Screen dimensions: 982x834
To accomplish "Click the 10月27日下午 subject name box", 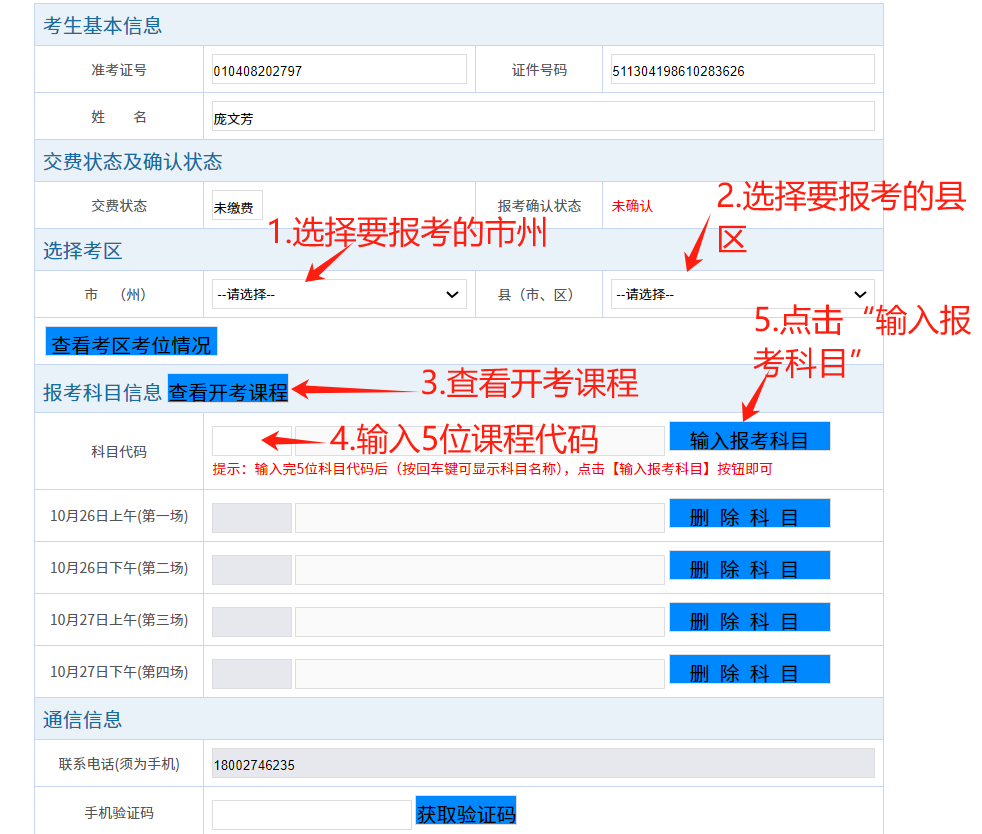I will click(x=479, y=674).
